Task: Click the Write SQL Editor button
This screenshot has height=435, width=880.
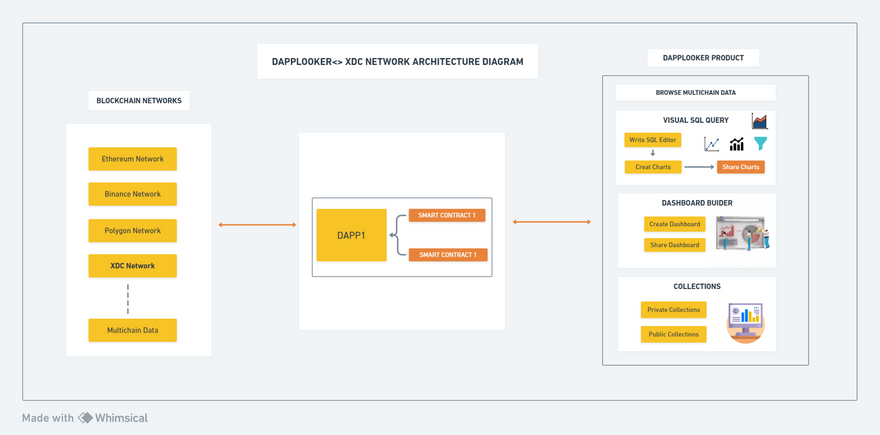Action: coord(652,140)
